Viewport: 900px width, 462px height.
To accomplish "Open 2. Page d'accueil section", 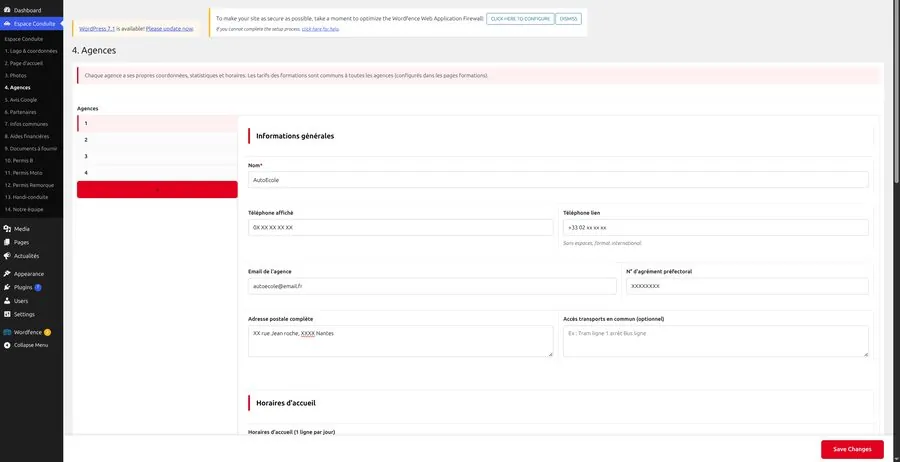I will point(24,63).
